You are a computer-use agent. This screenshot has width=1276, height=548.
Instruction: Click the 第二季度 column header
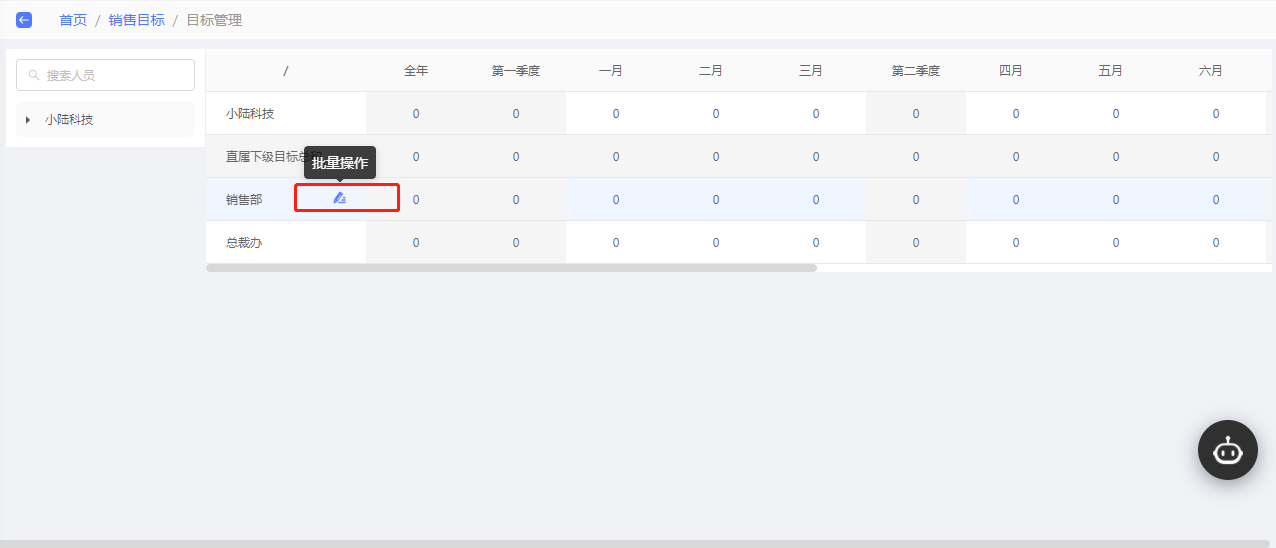click(x=916, y=71)
